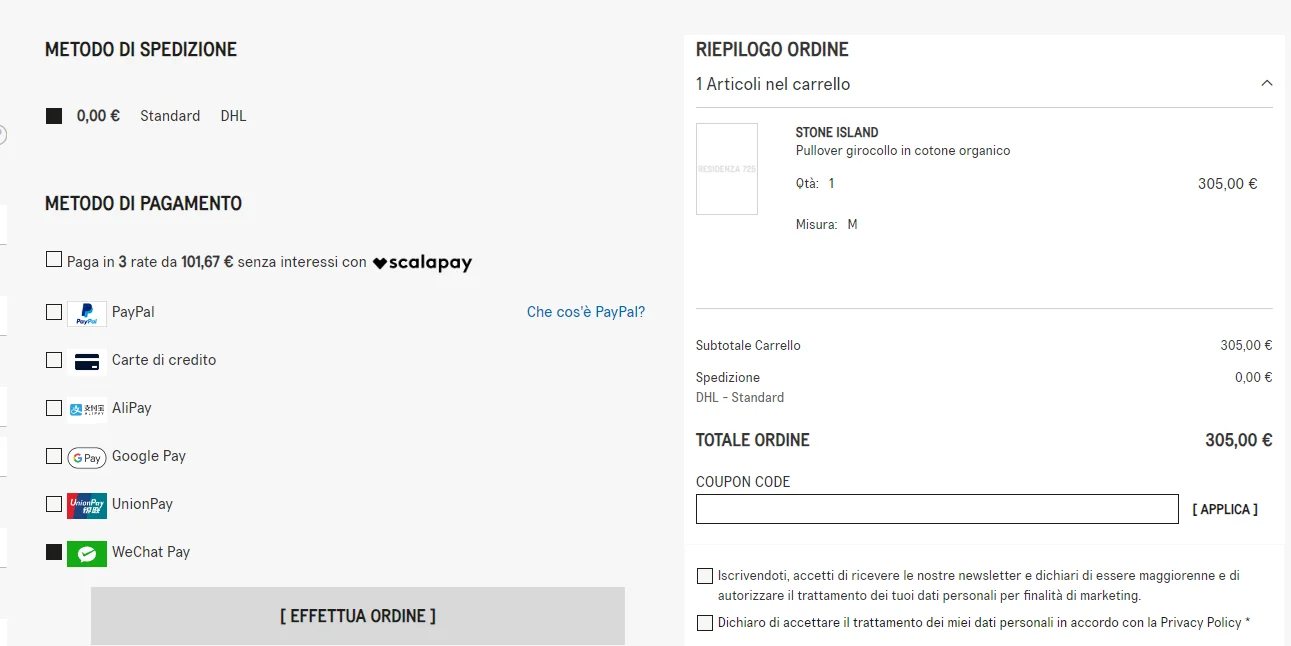Focus the Coupon Code input field
Image resolution: width=1291 pixels, height=646 pixels.
[937, 509]
